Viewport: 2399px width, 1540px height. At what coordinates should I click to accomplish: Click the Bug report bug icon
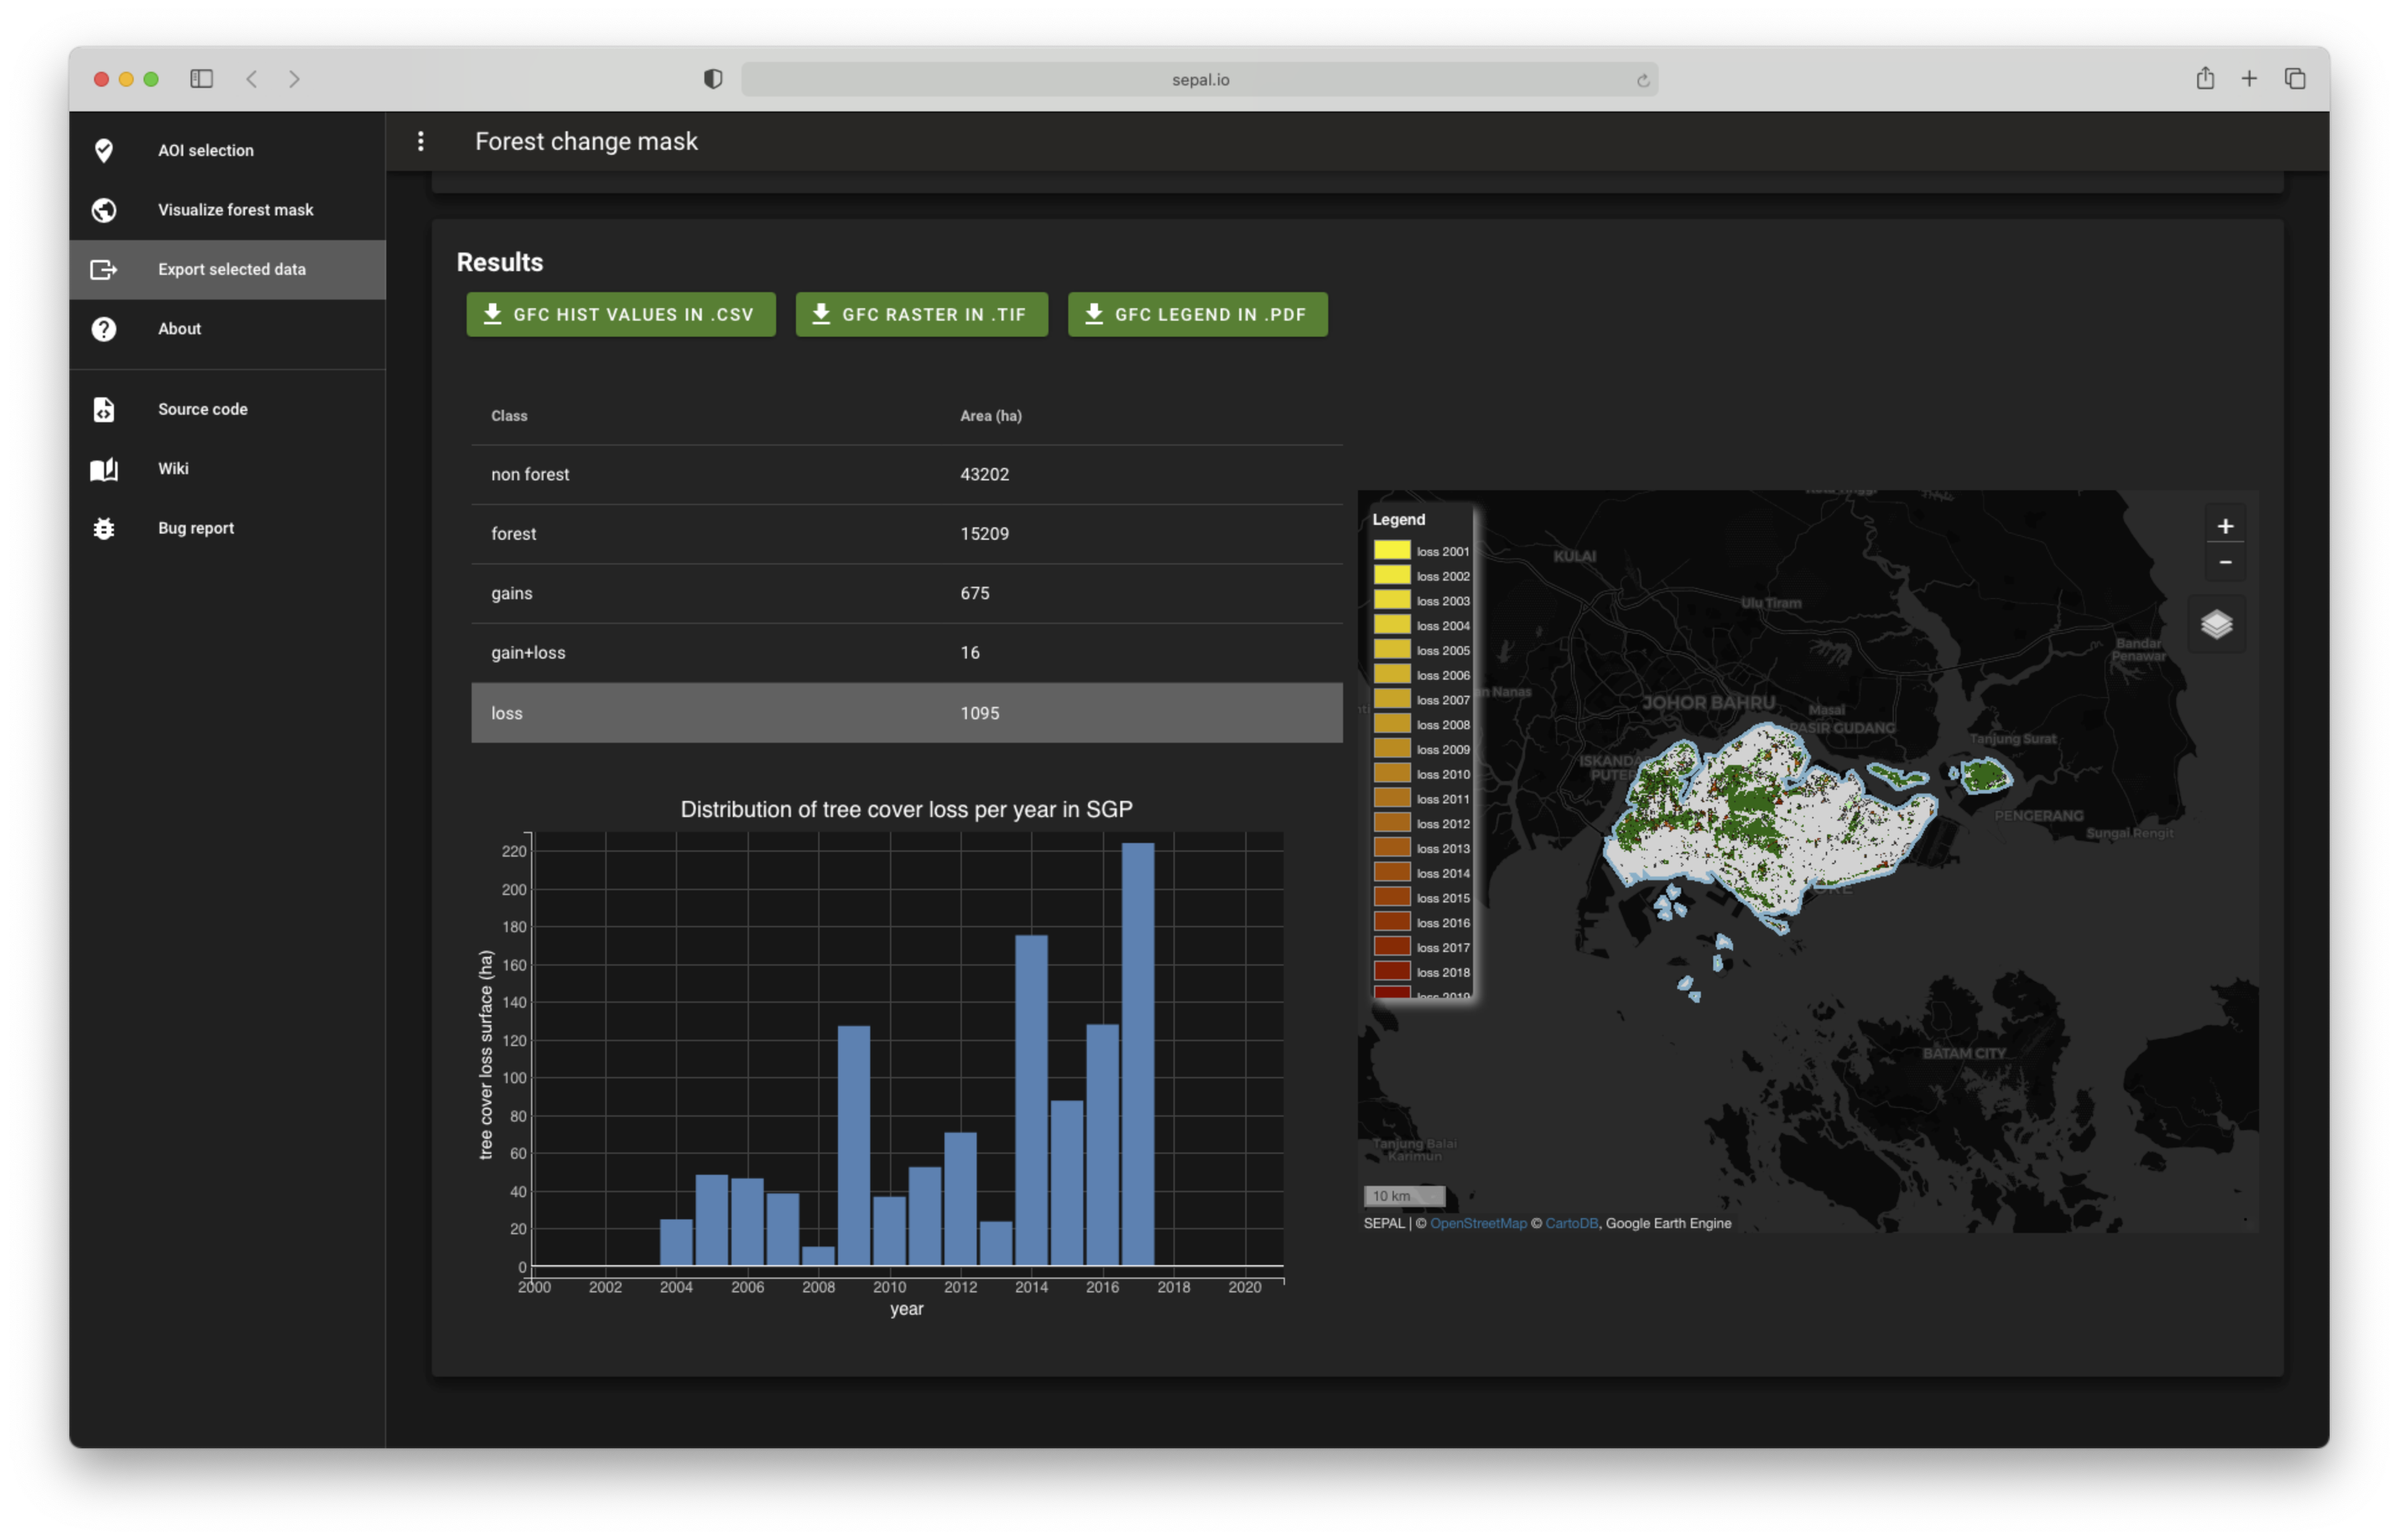[x=104, y=528]
